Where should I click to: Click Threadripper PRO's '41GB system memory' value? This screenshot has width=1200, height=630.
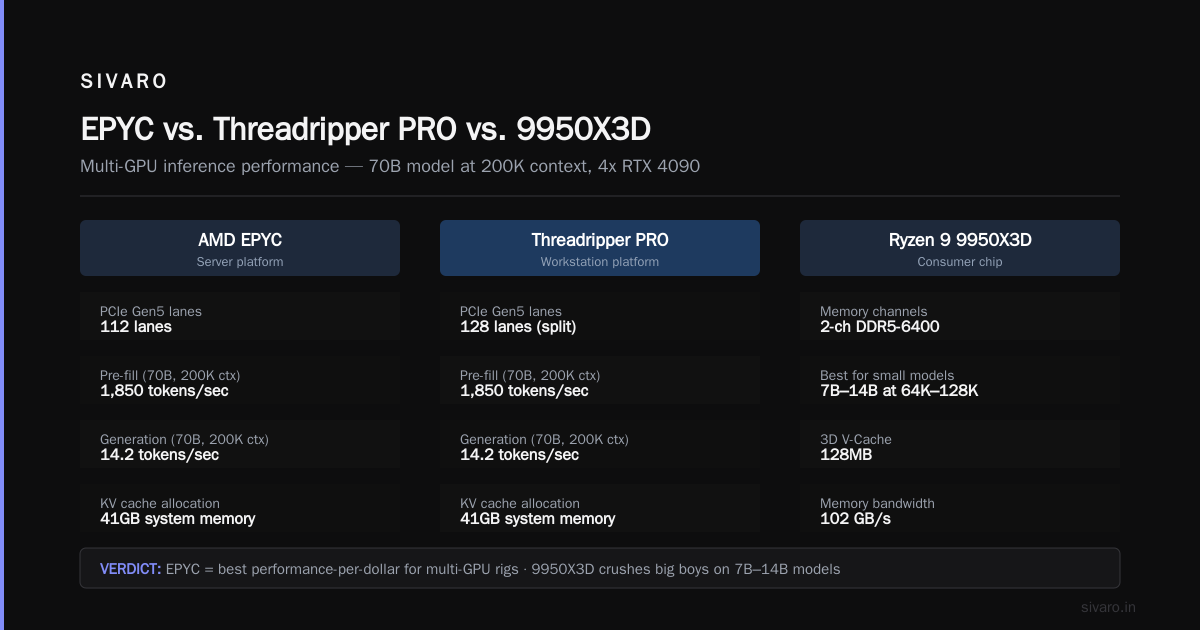pyautogui.click(x=538, y=519)
